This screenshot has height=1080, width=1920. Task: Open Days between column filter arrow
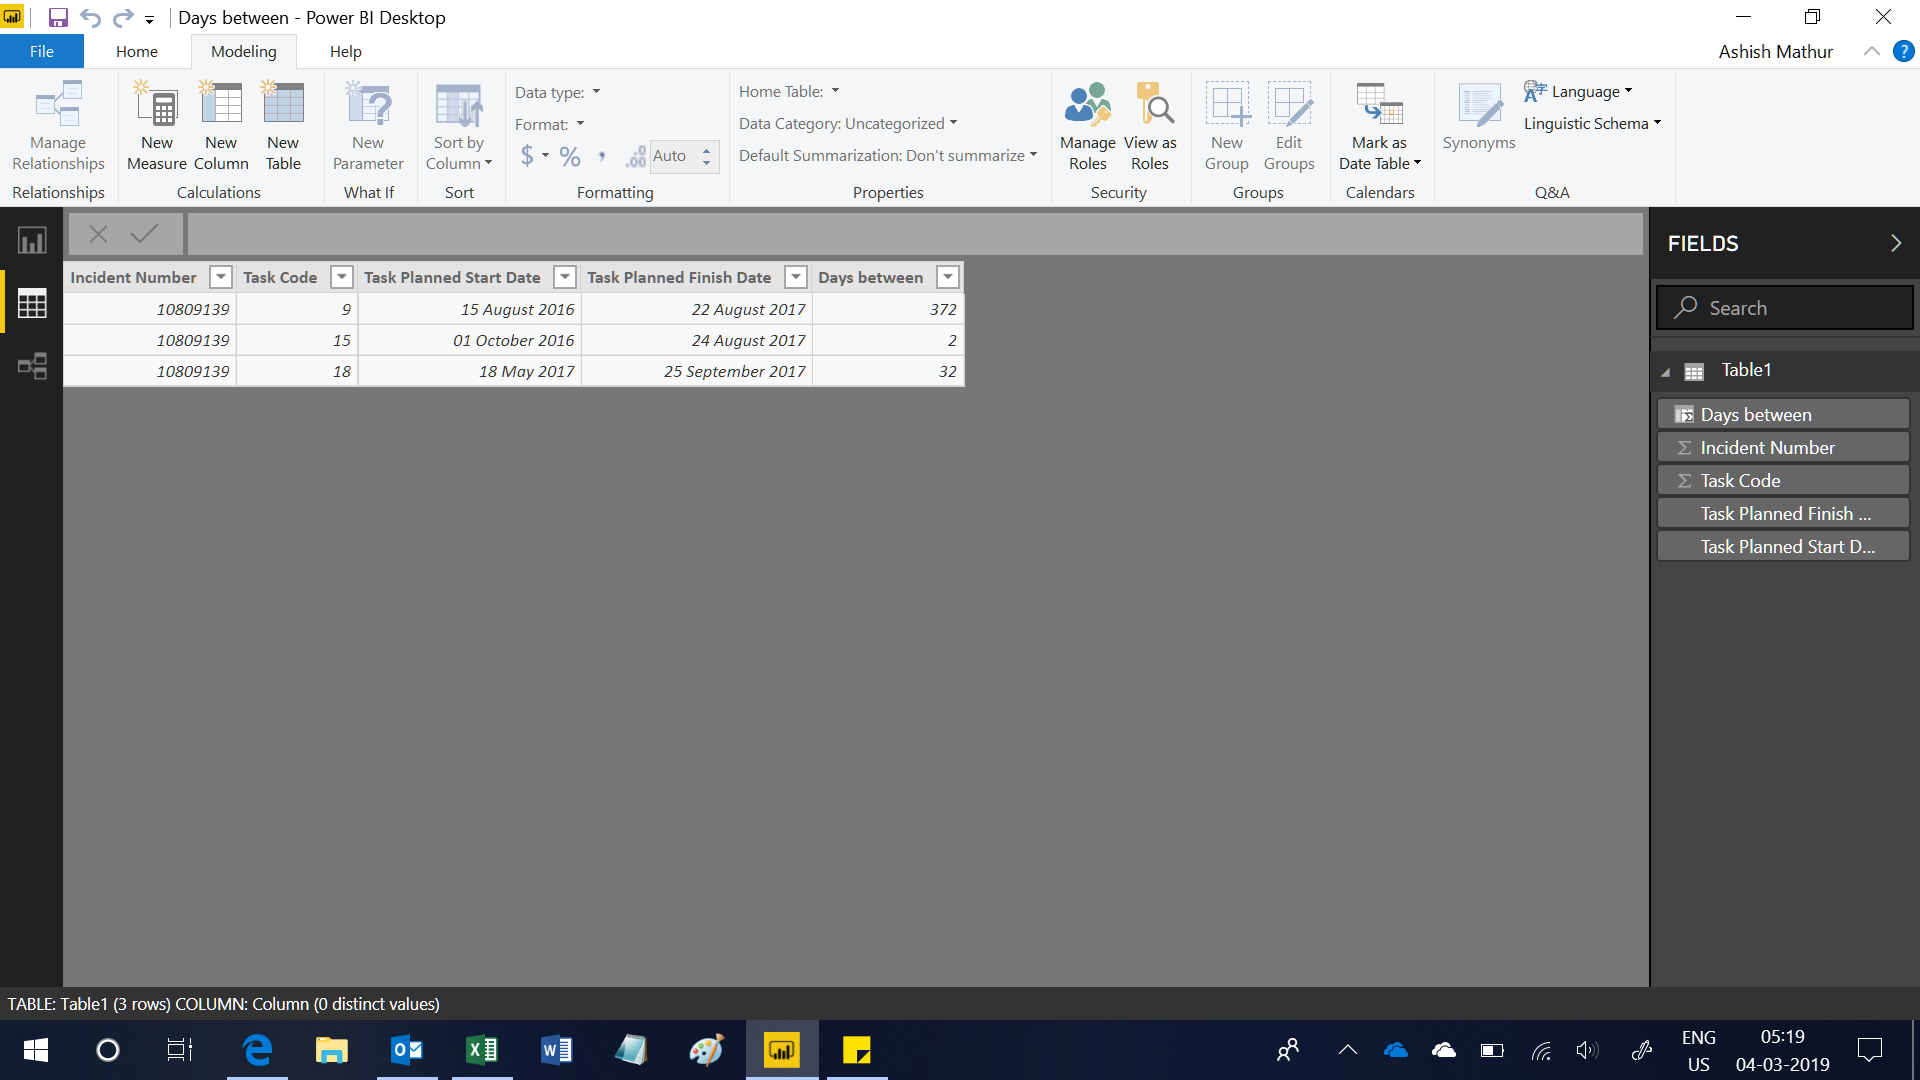948,277
